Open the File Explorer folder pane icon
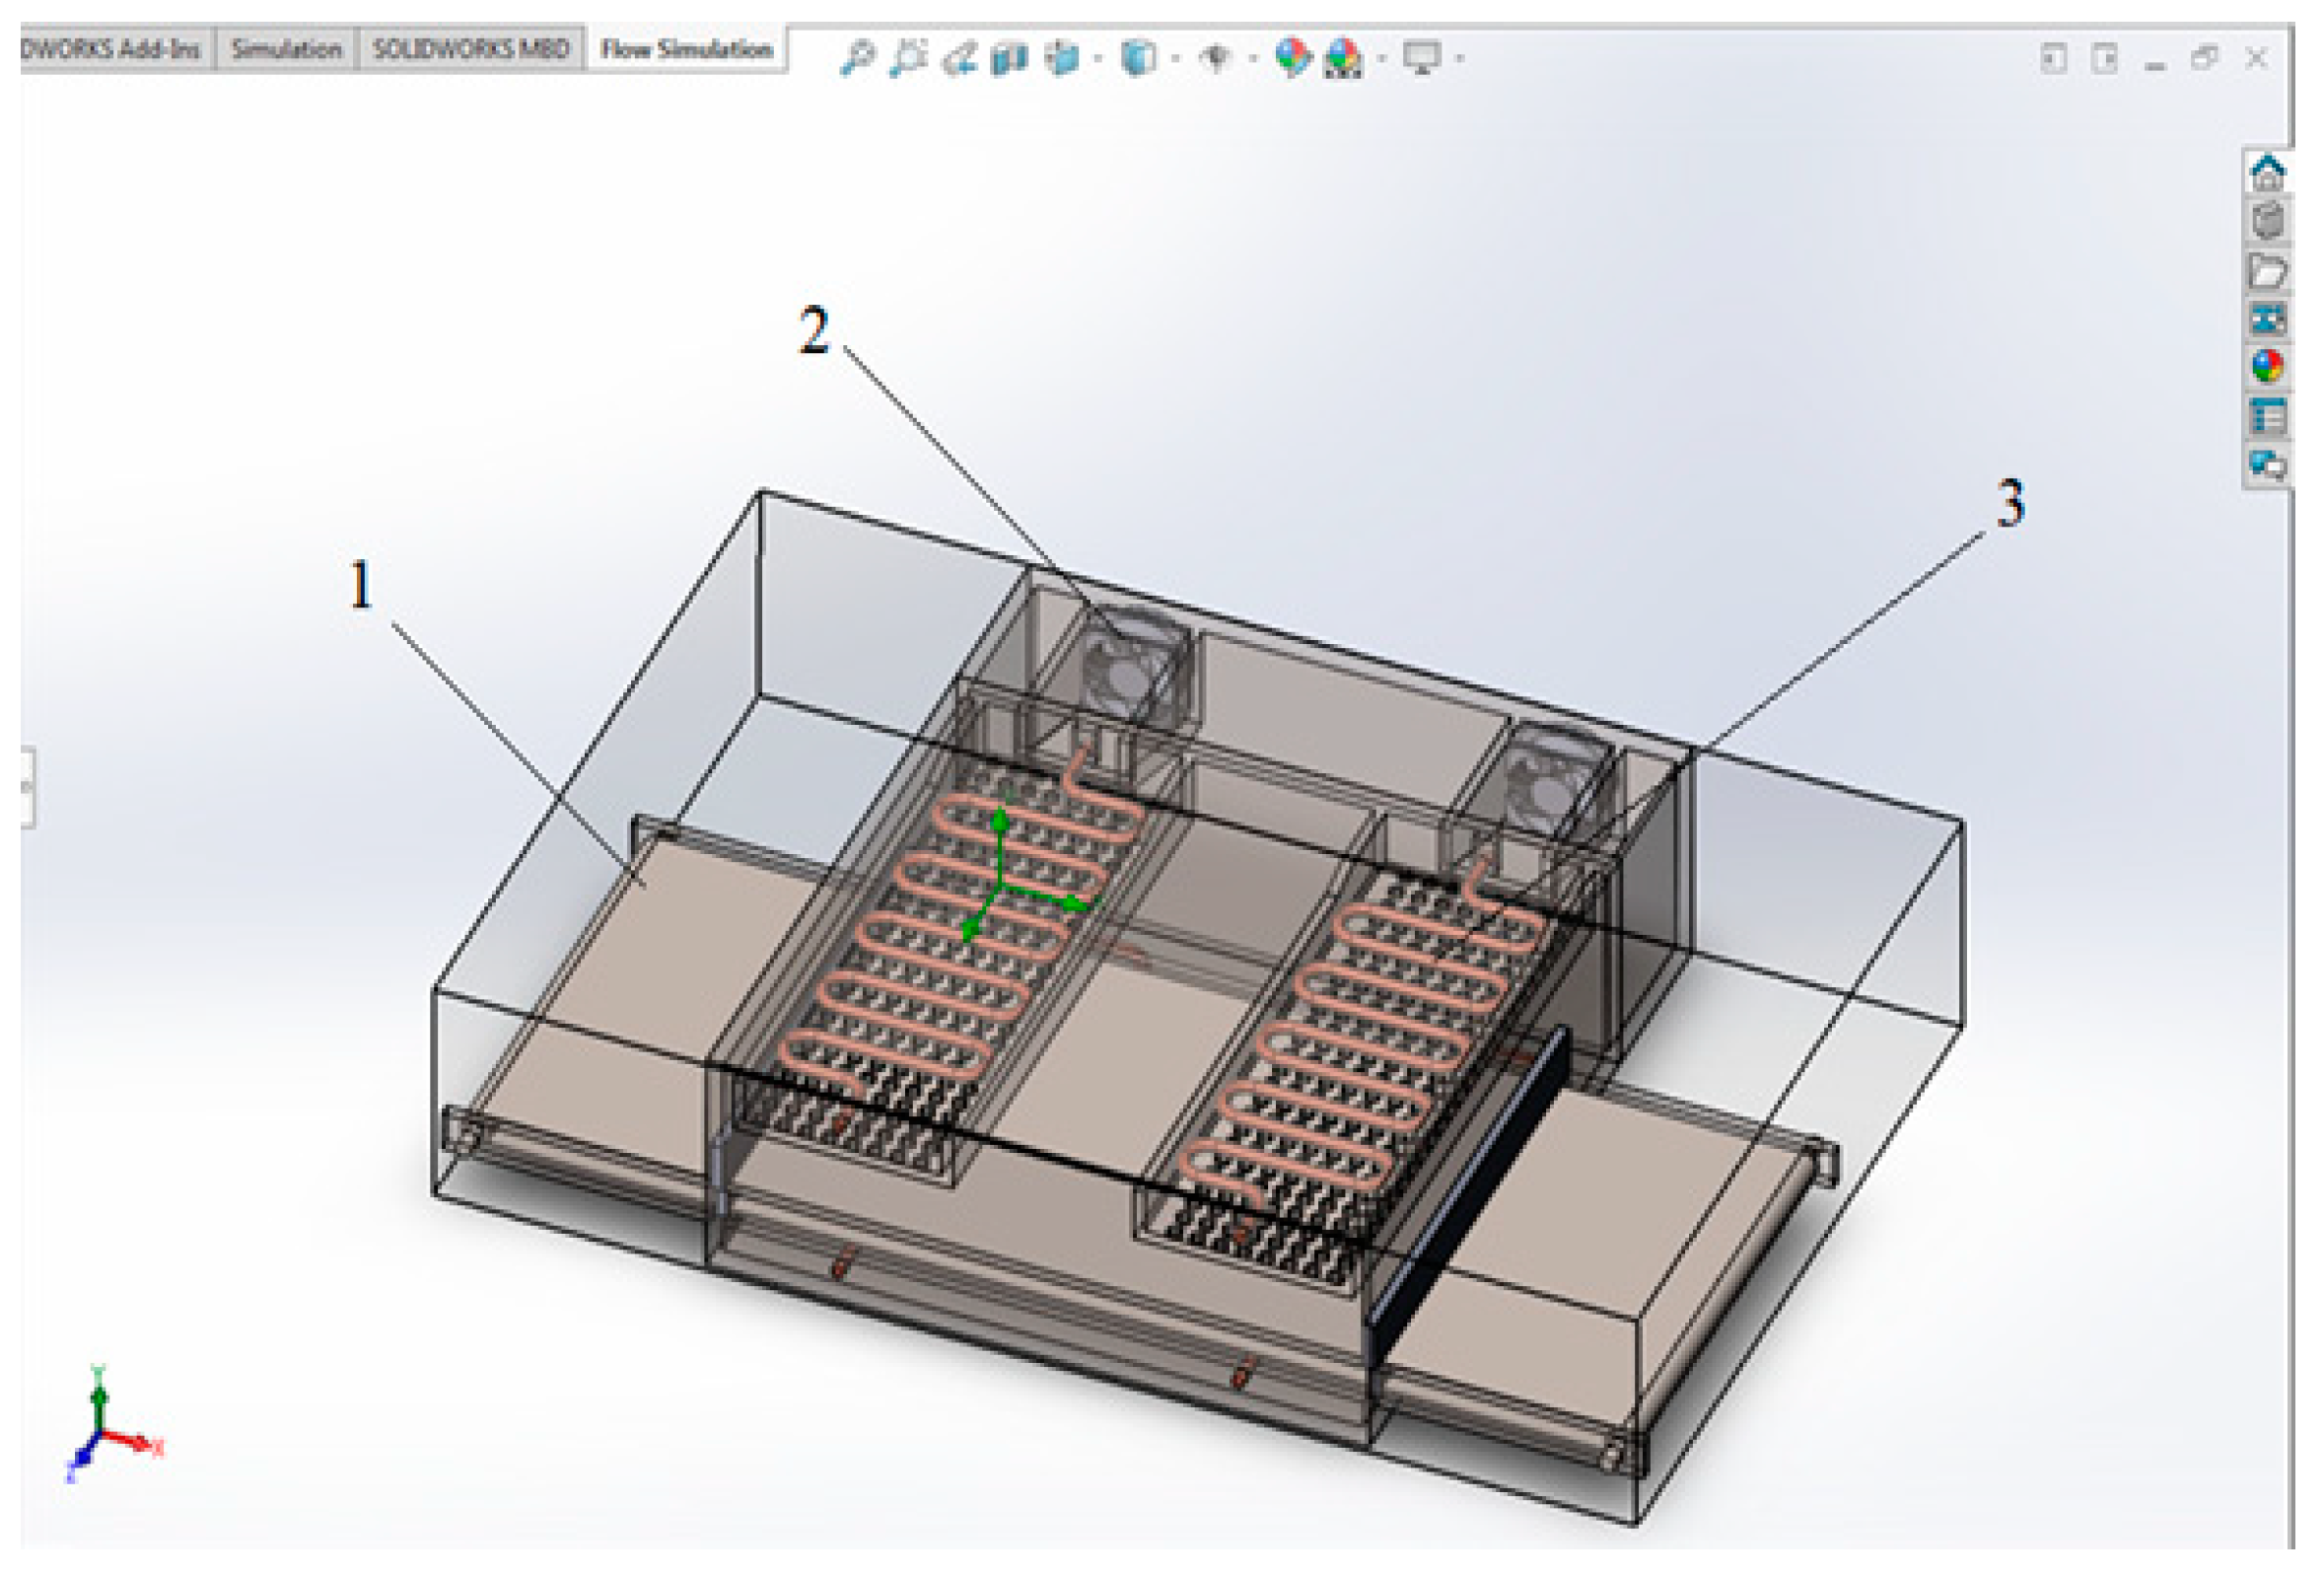The image size is (2324, 1576). coord(2268,270)
